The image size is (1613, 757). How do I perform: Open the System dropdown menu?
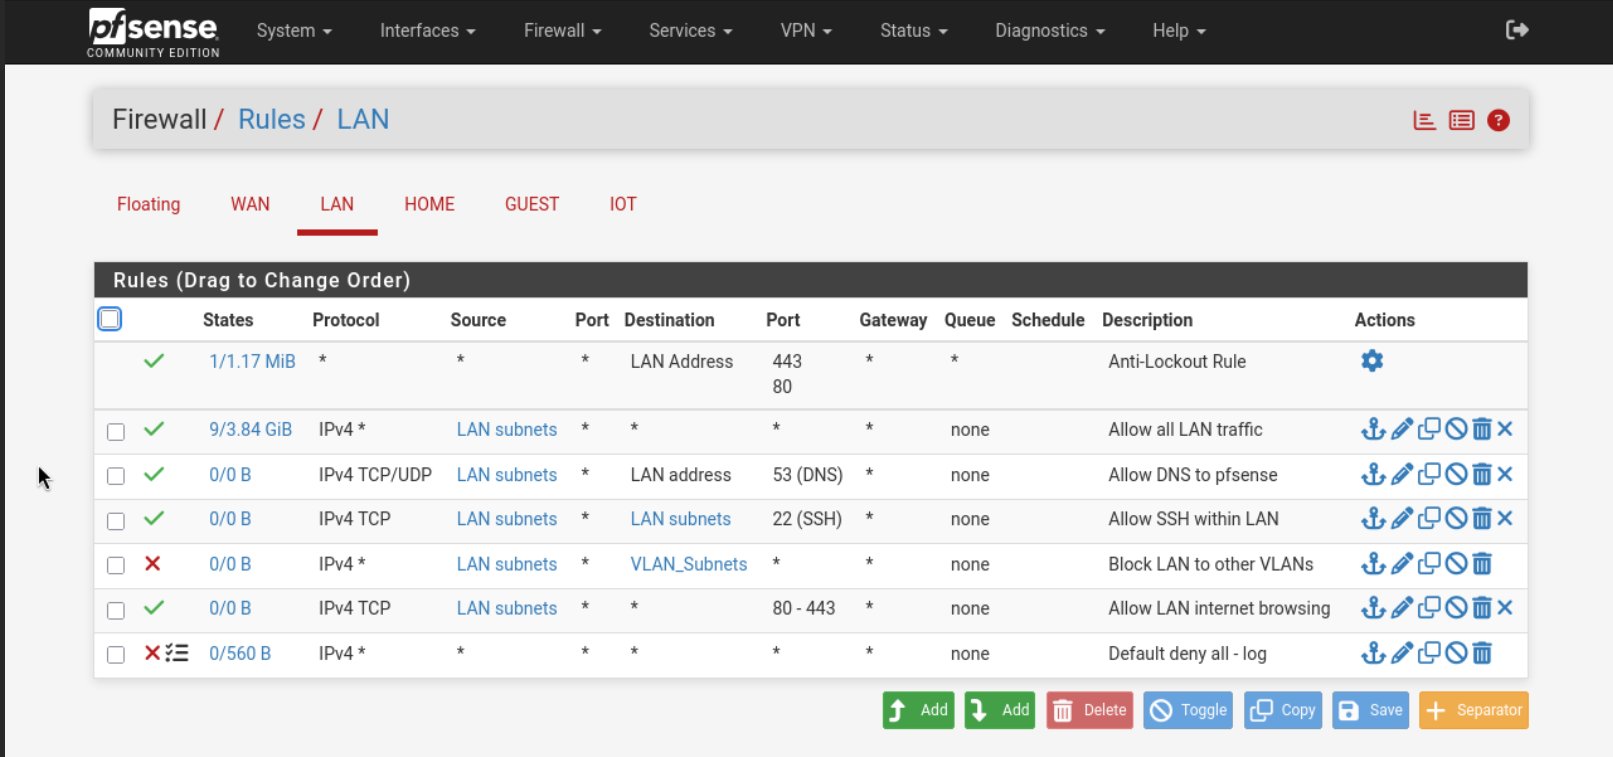pyautogui.click(x=294, y=31)
